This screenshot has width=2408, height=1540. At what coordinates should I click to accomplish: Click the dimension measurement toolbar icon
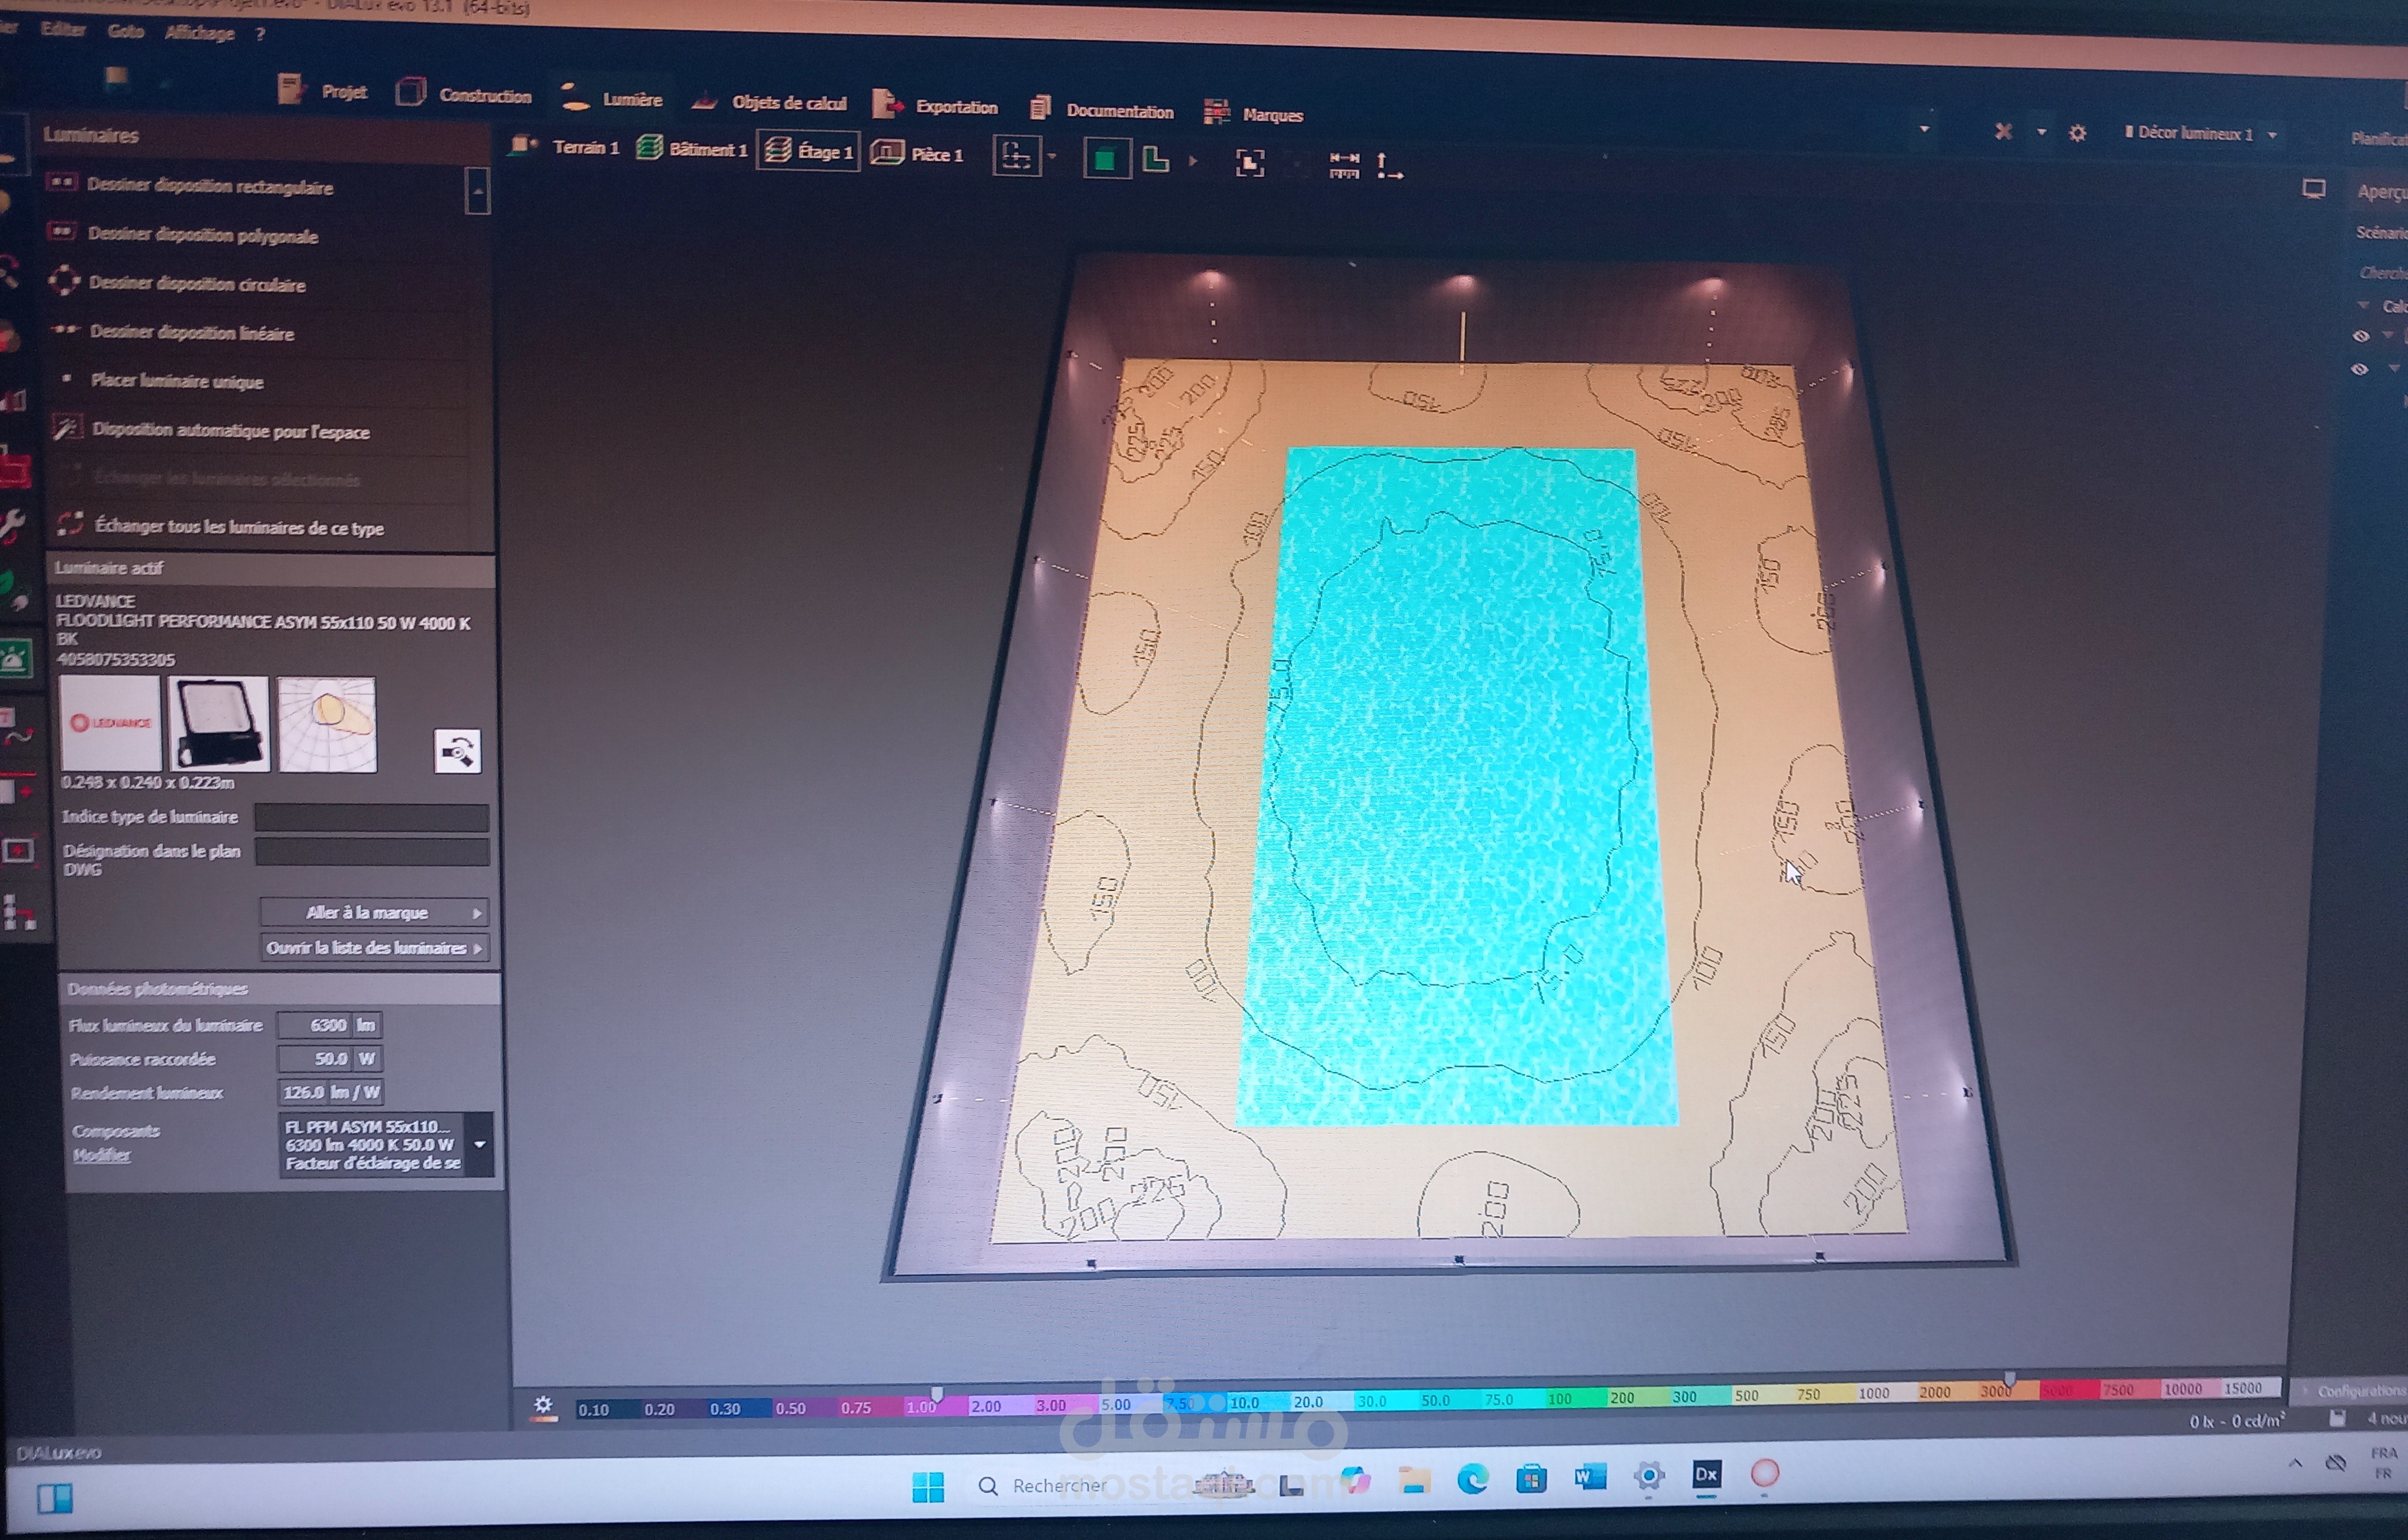[x=1344, y=164]
